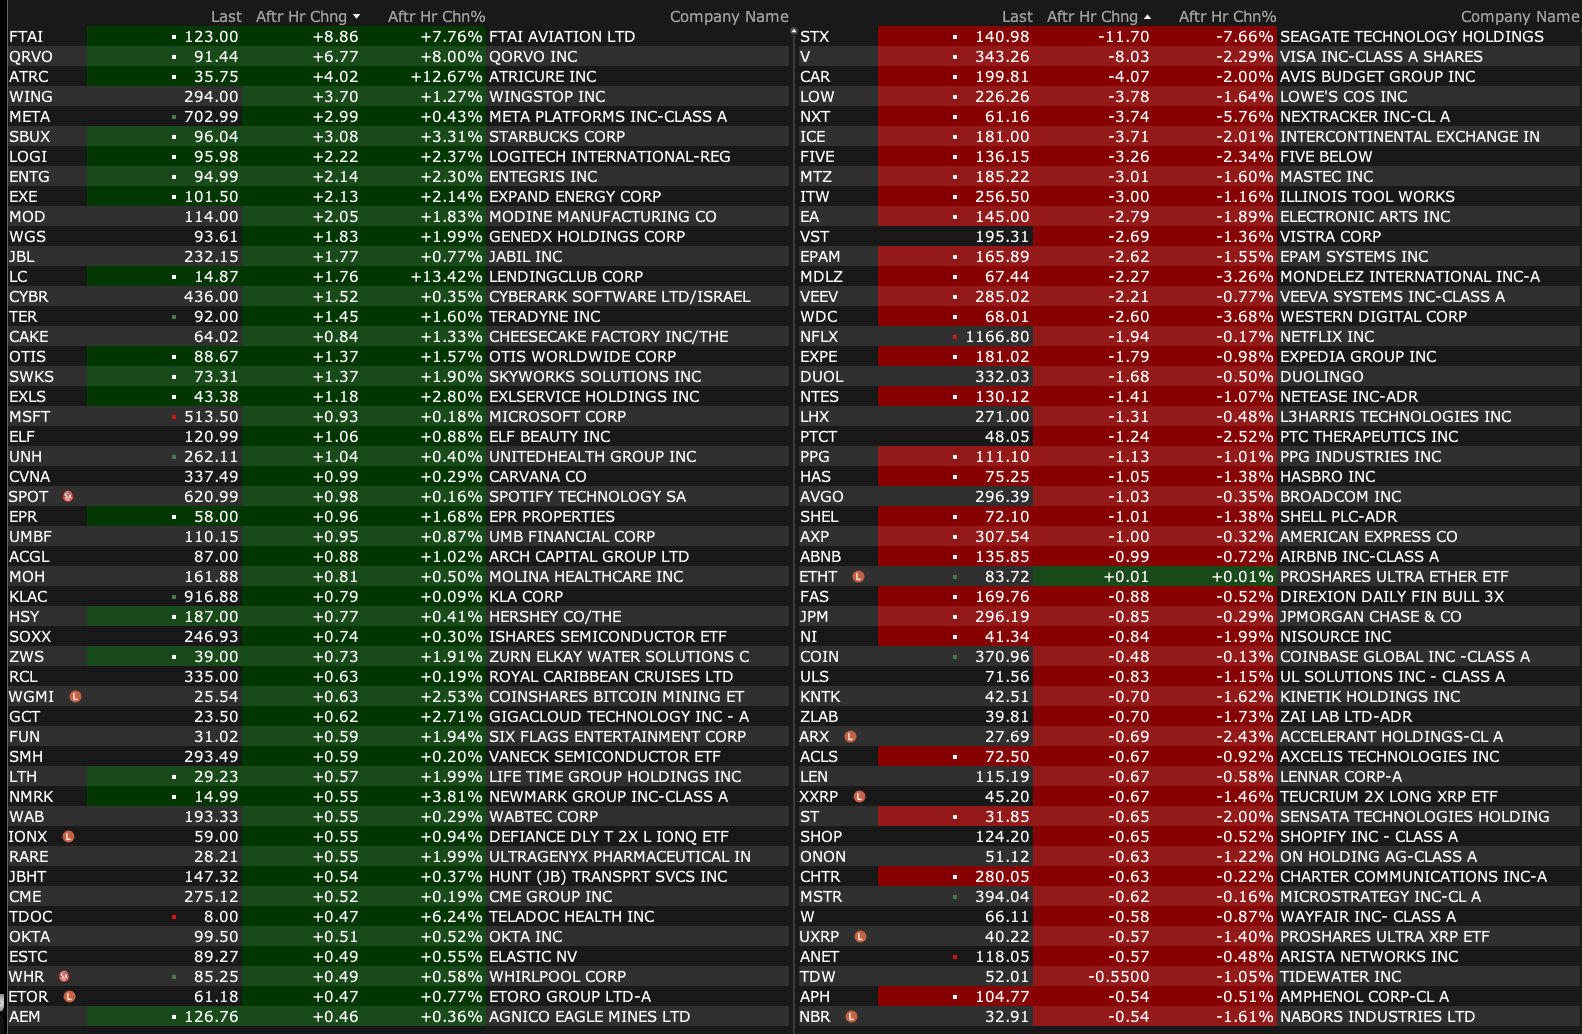
Task: Sort right panel by Last column header
Action: click(1017, 17)
